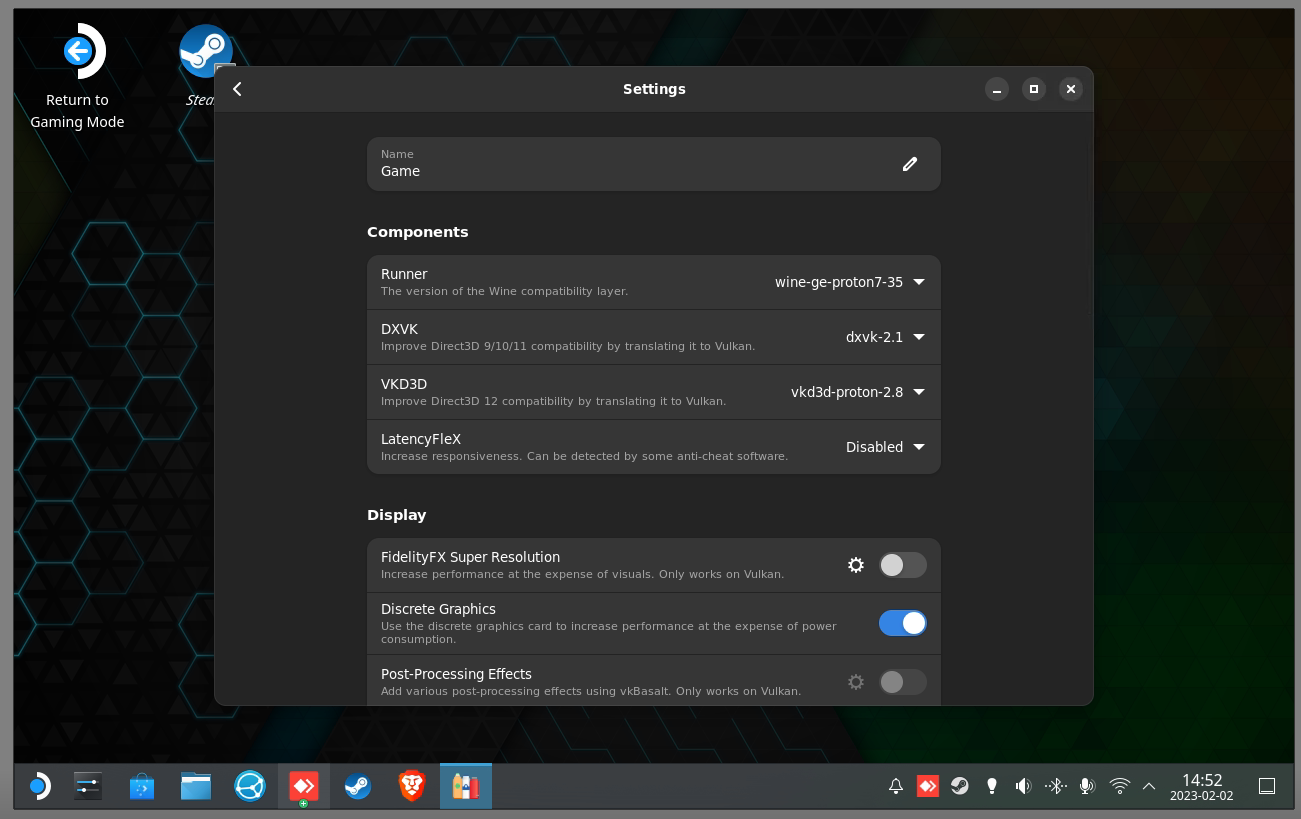This screenshot has width=1301, height=819.
Task: Open the lightbulb tray indicator
Action: pos(991,786)
